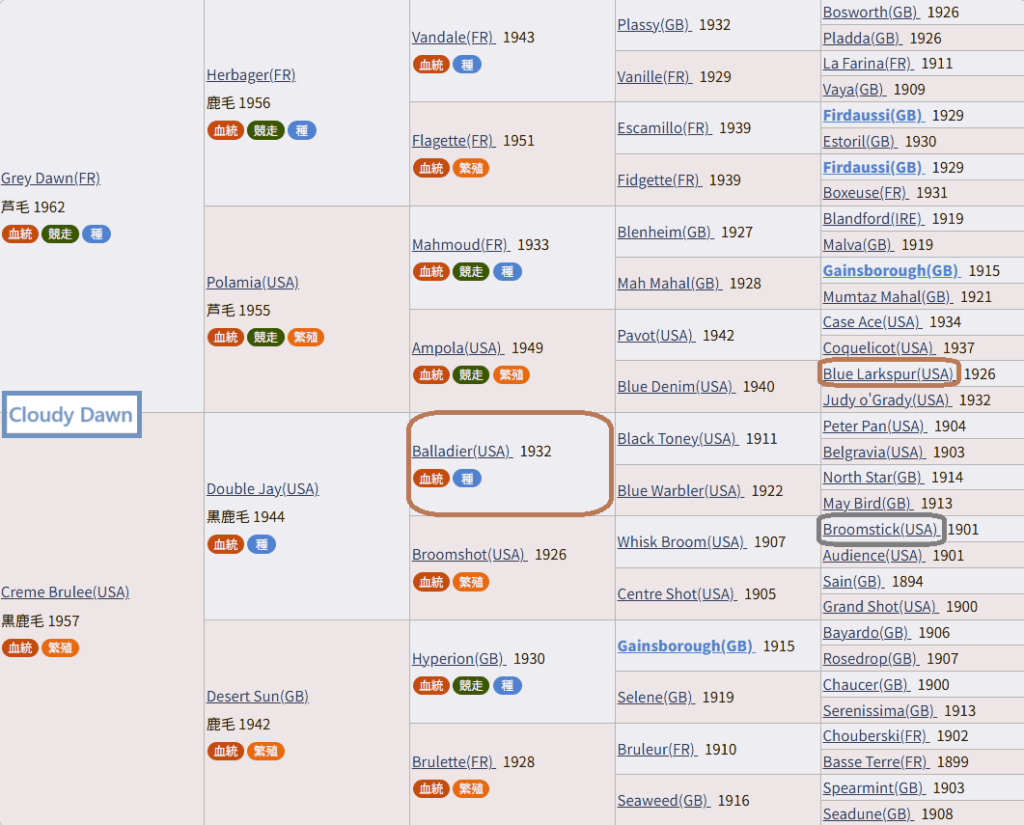The width and height of the screenshot is (1024, 825).
Task: Click the 種 badge under Balladier(USA)
Action: [466, 479]
